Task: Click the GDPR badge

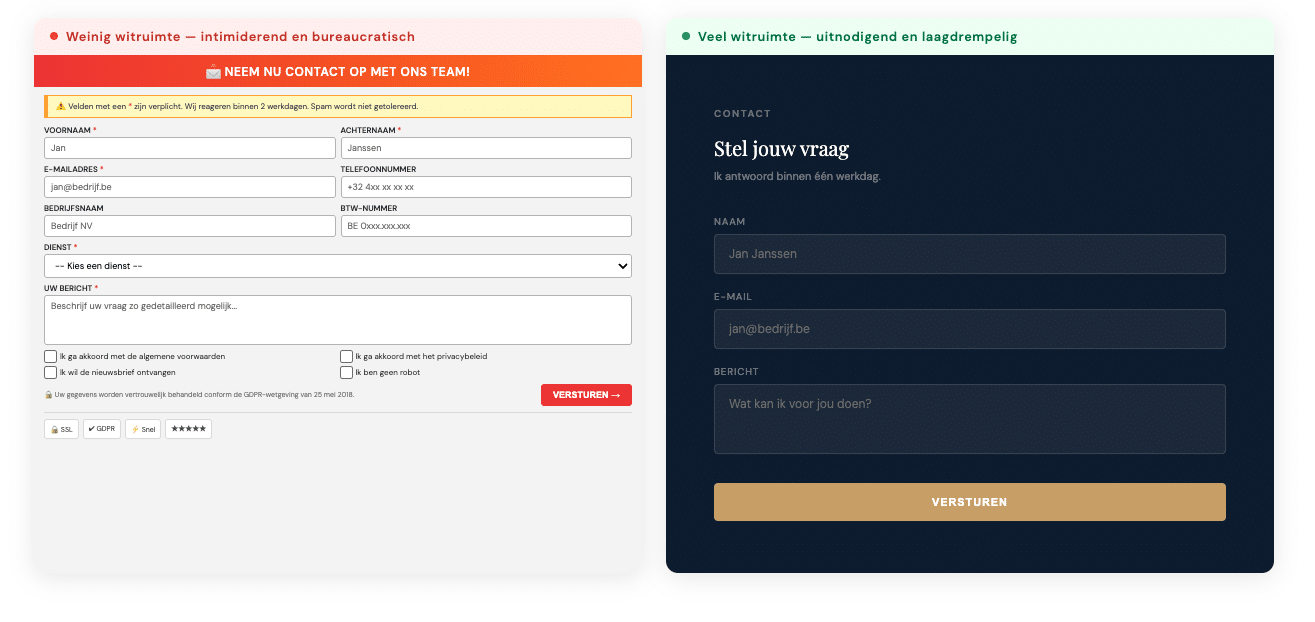Action: tap(101, 429)
